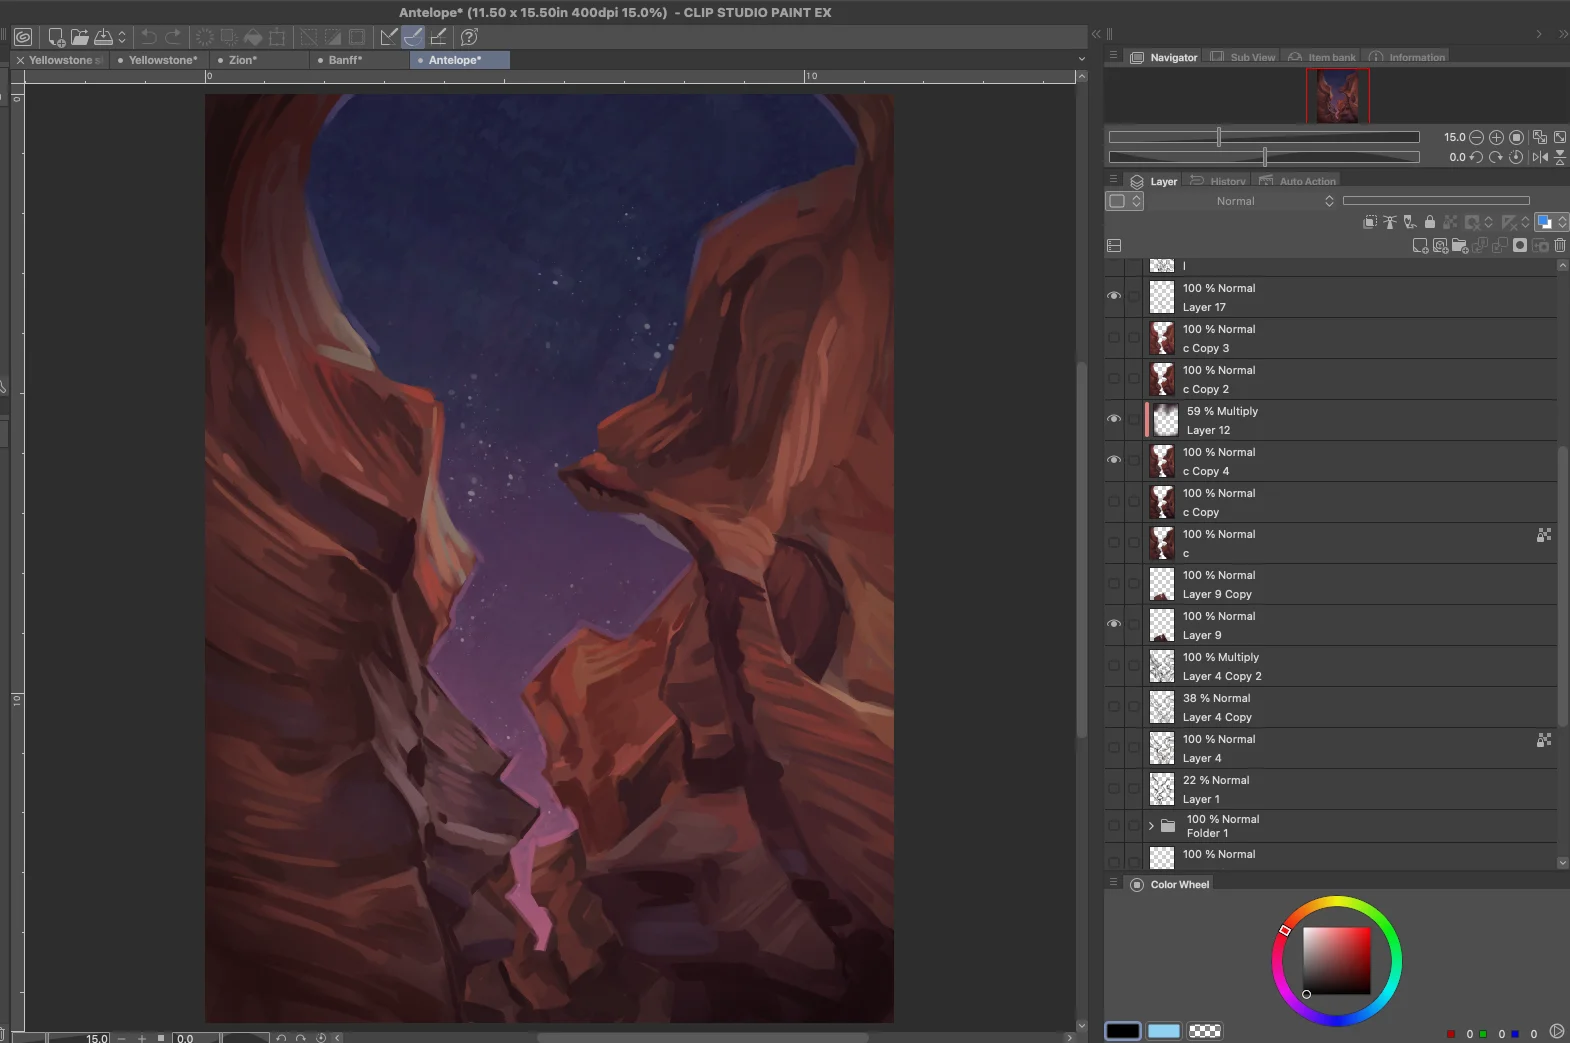Open Save options up-down arrow
The image size is (1570, 1043).
tap(122, 37)
